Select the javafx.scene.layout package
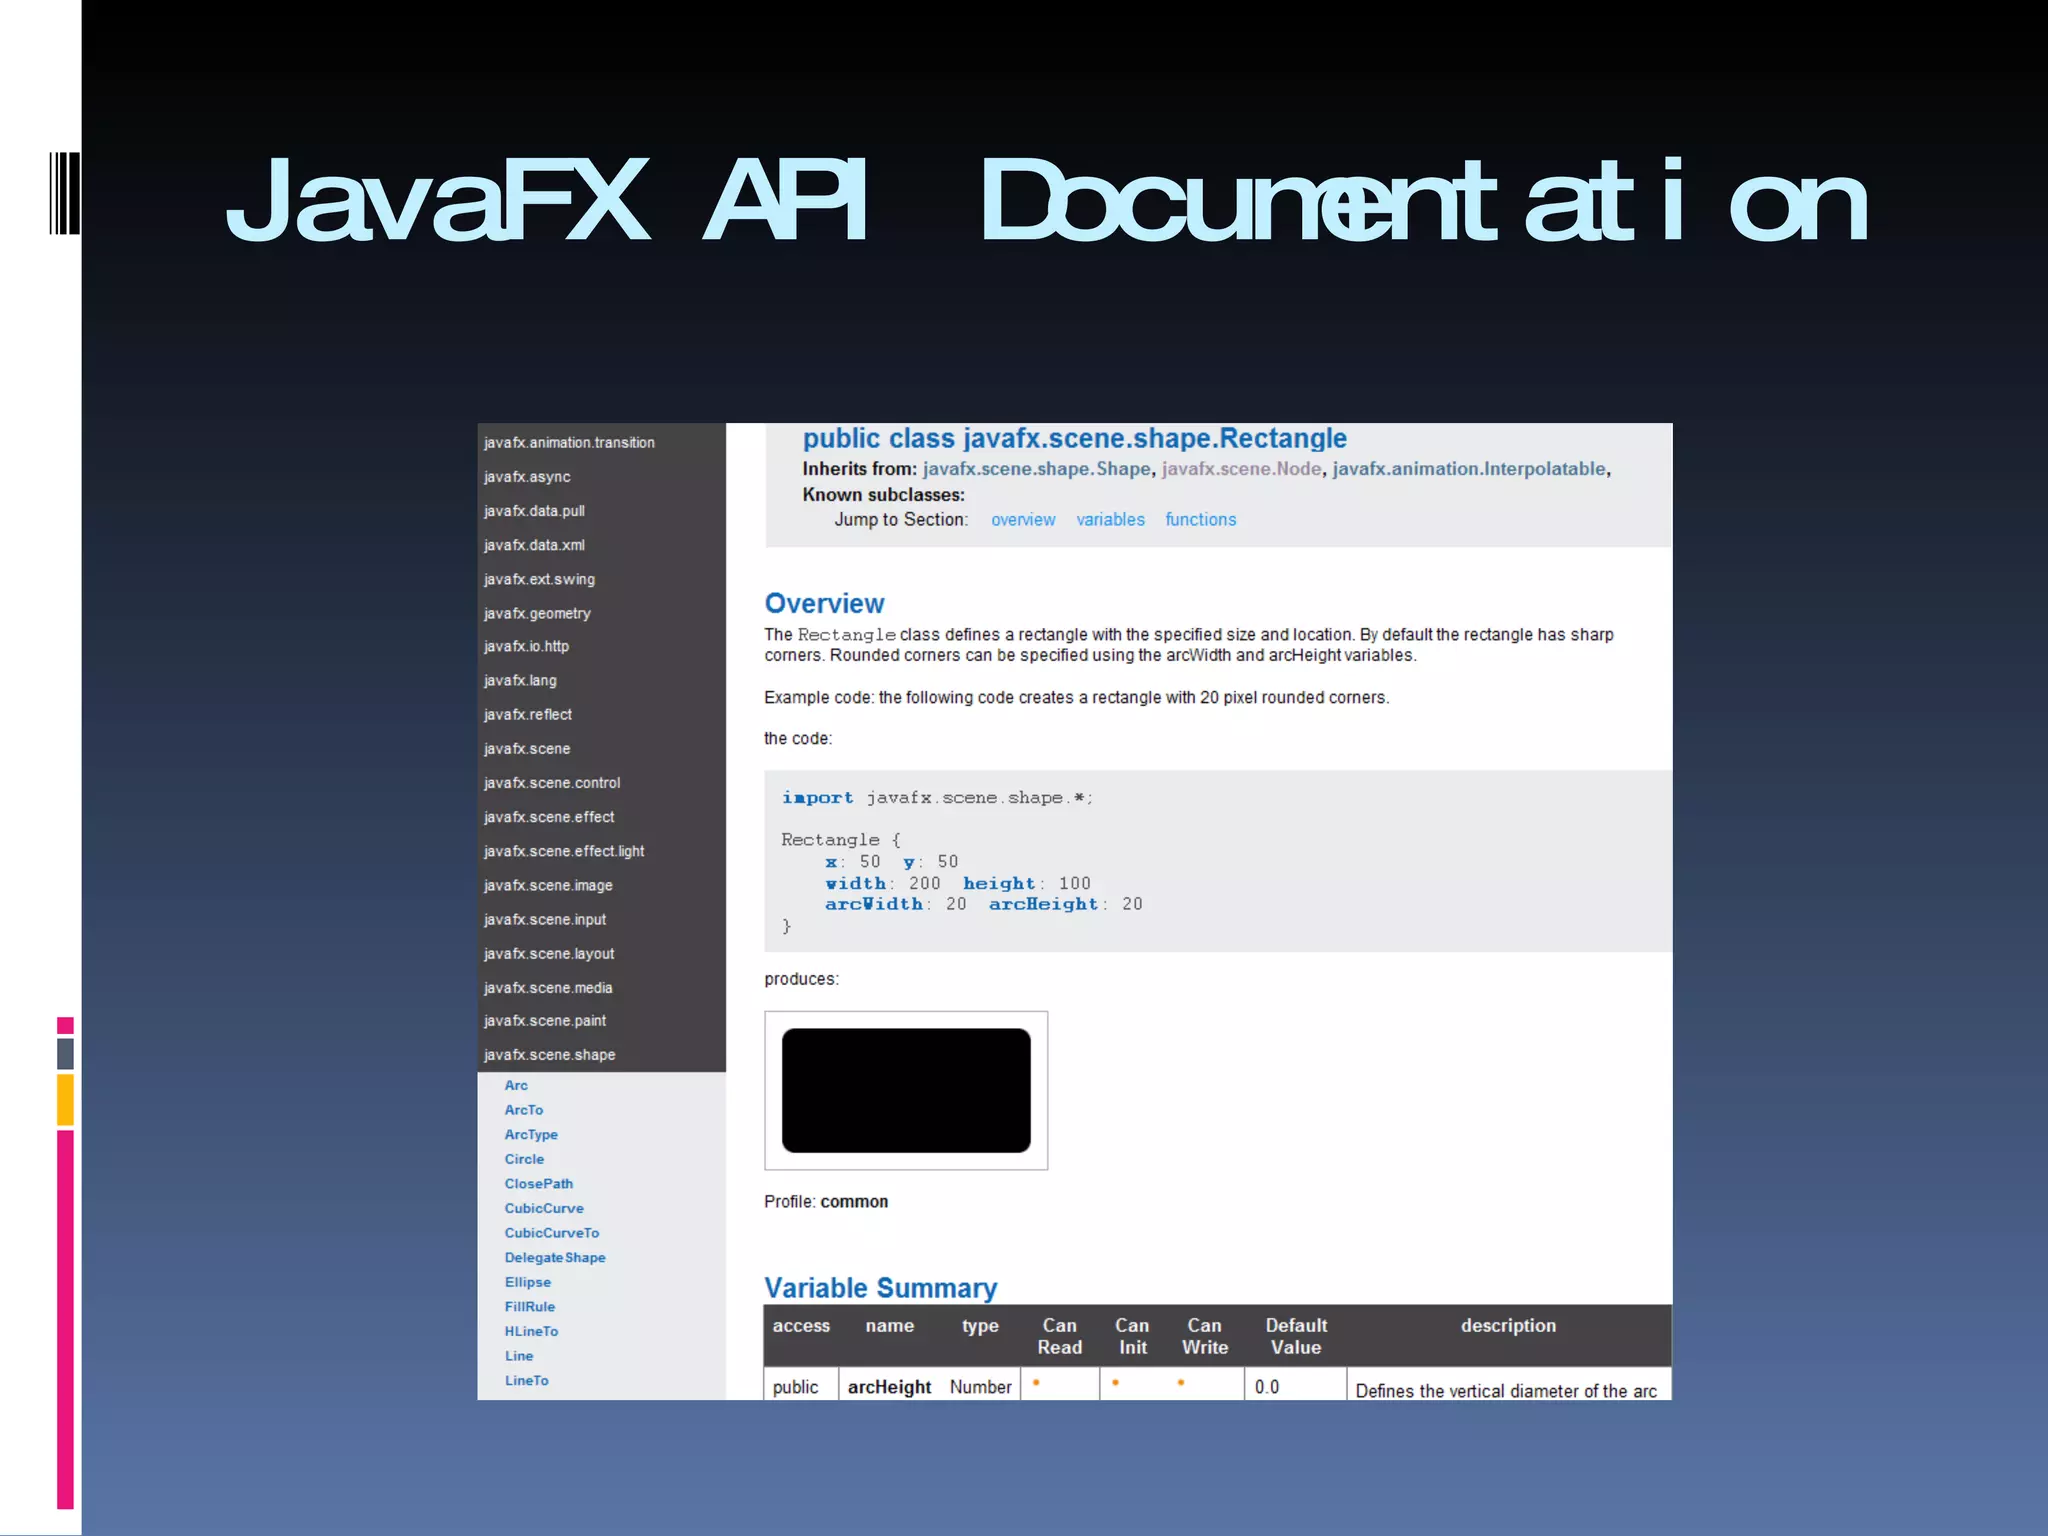The width and height of the screenshot is (2048, 1536). pos(549,953)
